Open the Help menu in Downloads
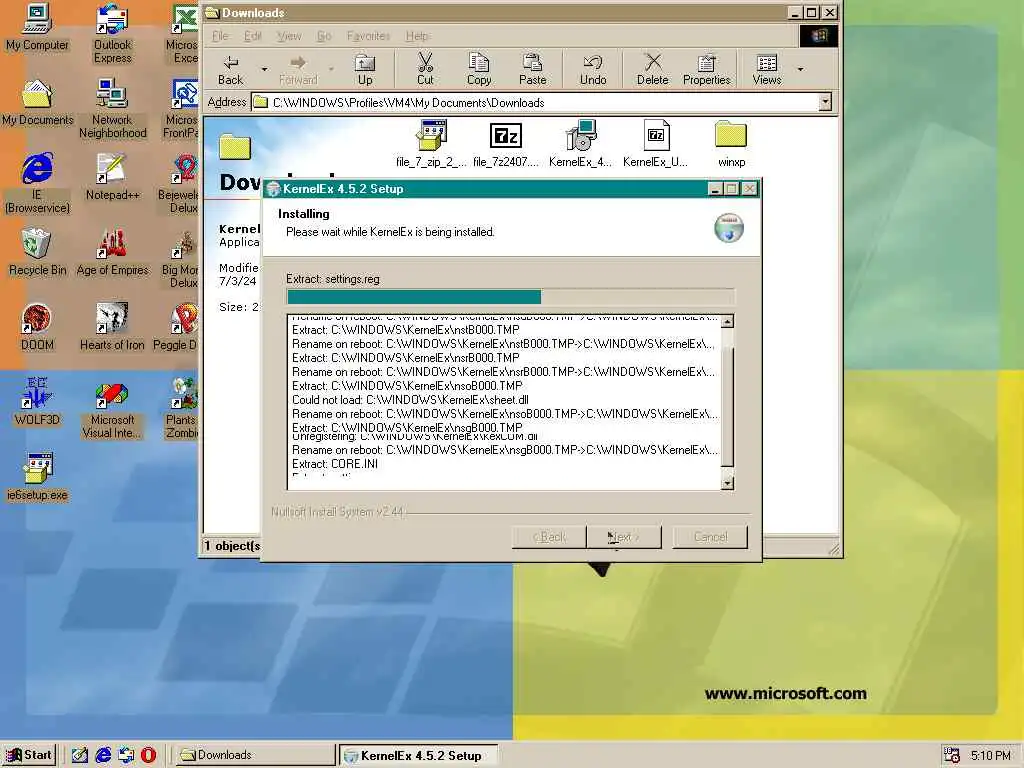The height and width of the screenshot is (768, 1024). pyautogui.click(x=417, y=36)
